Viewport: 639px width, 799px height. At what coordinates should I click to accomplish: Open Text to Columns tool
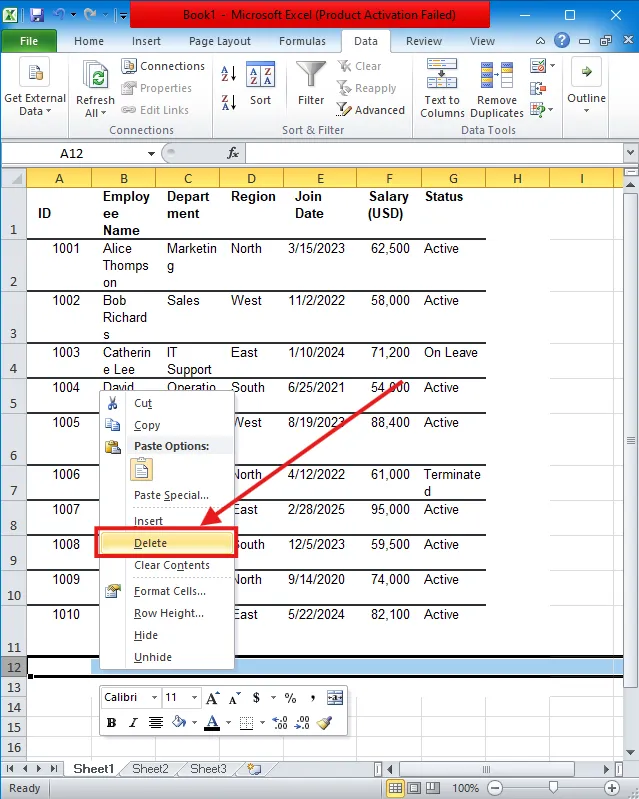[x=442, y=88]
